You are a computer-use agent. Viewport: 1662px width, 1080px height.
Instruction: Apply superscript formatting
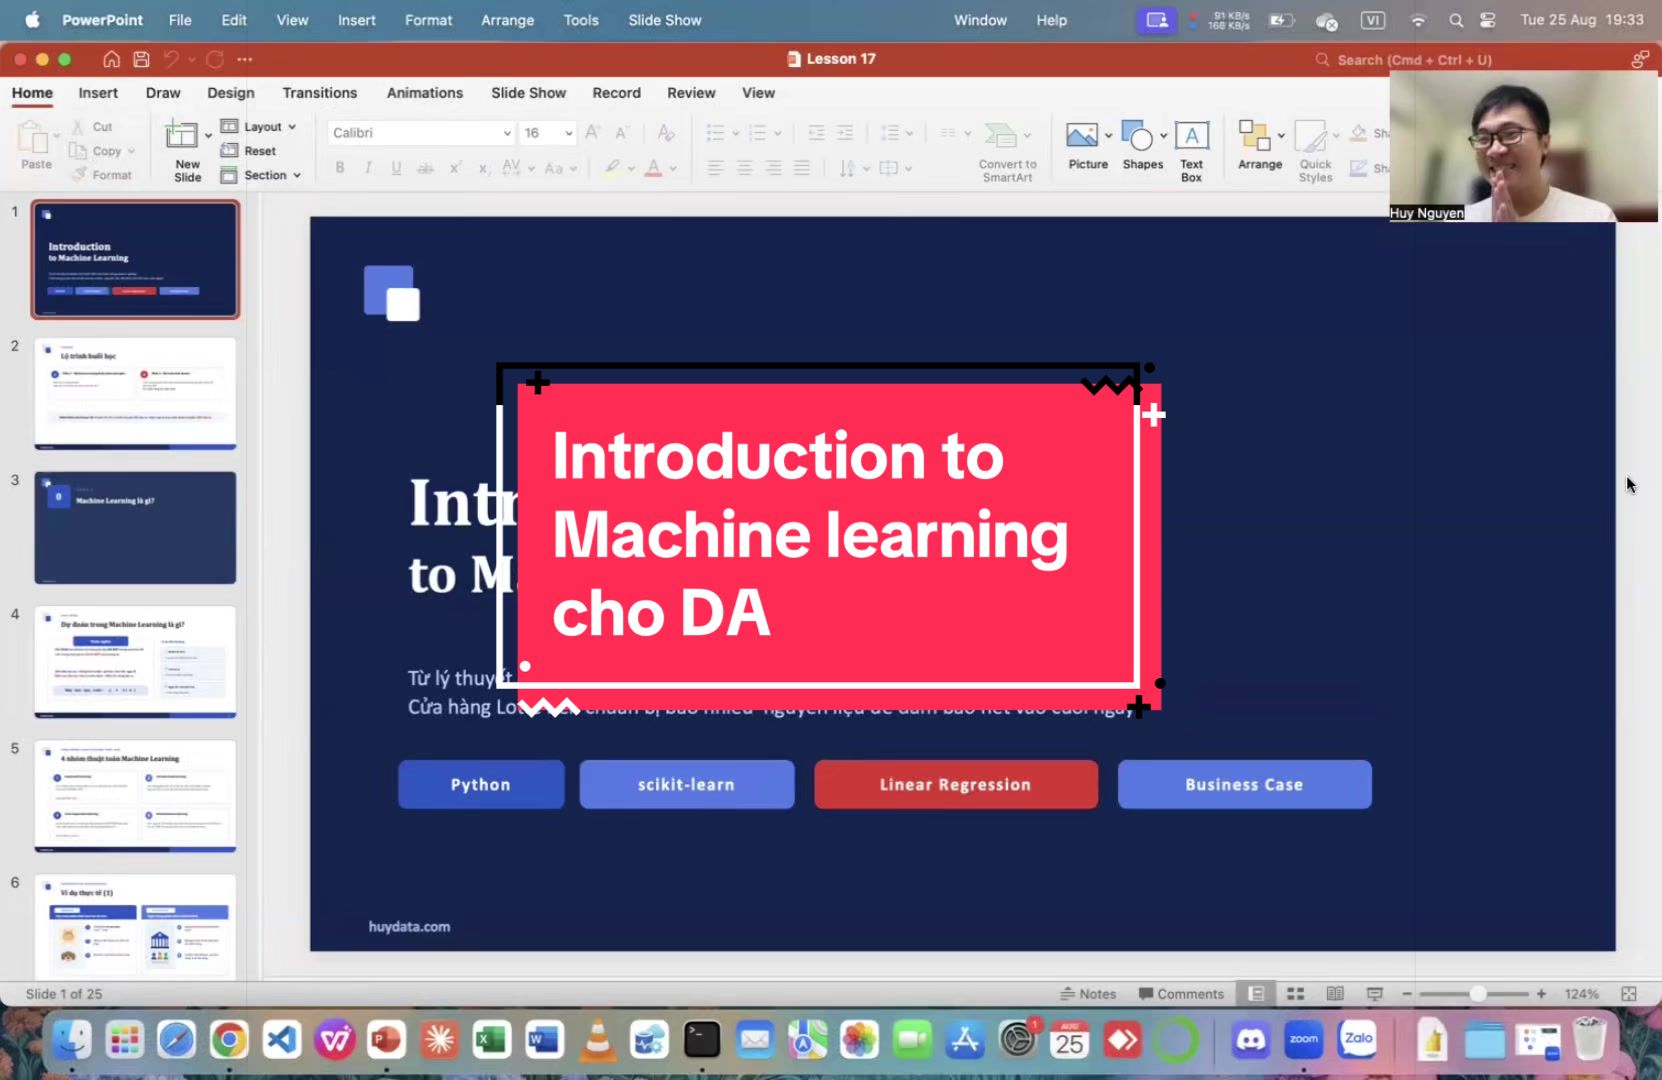455,168
